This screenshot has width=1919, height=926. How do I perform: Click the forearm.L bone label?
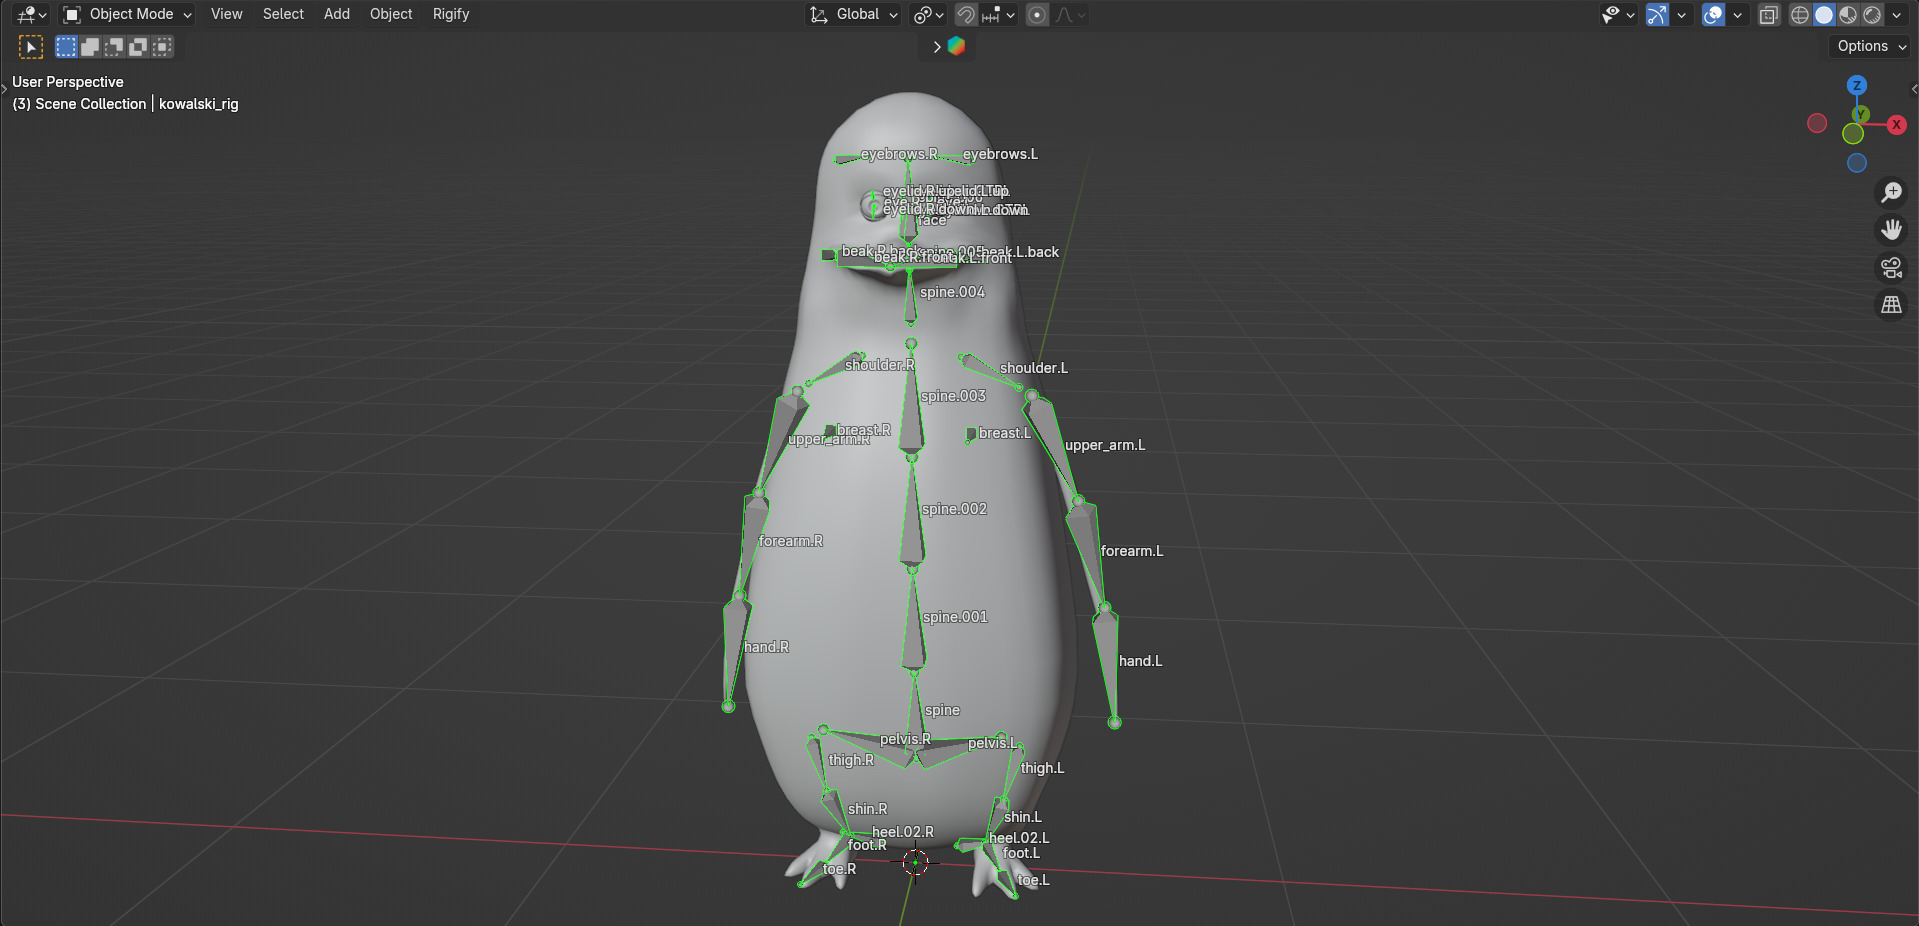(1132, 551)
